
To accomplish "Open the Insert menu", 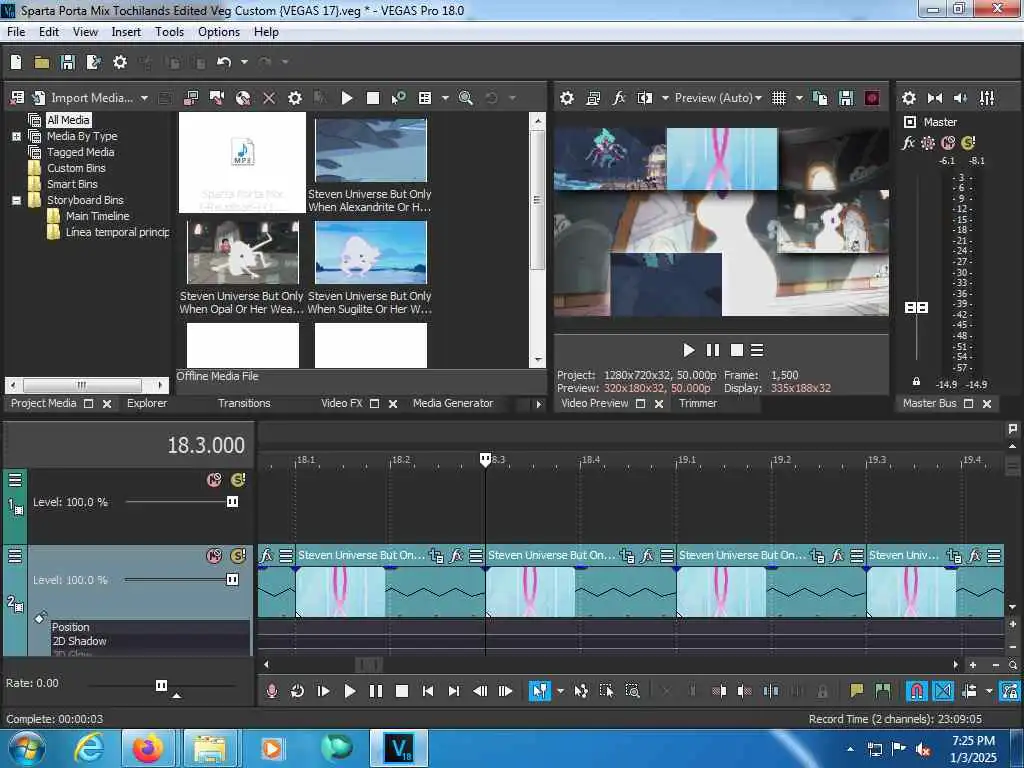I will tap(126, 32).
